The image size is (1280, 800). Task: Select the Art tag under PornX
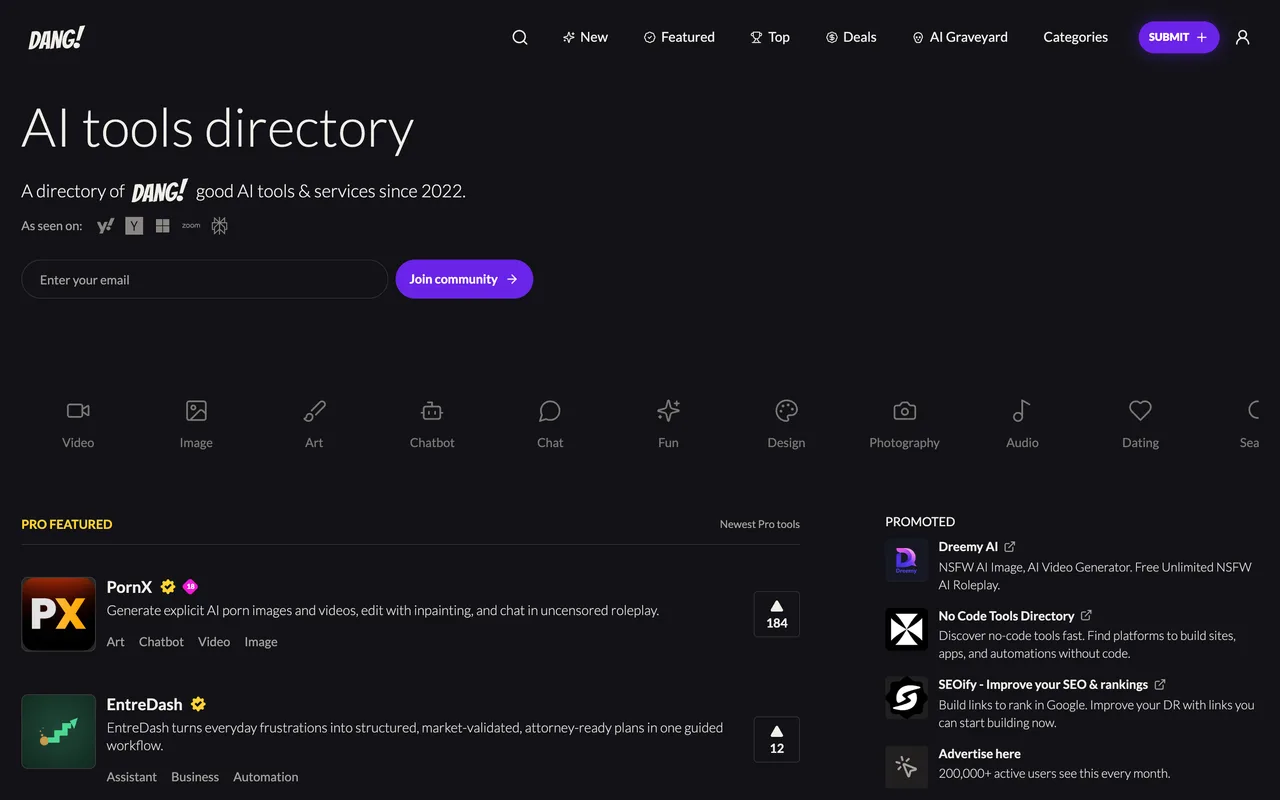[116, 642]
